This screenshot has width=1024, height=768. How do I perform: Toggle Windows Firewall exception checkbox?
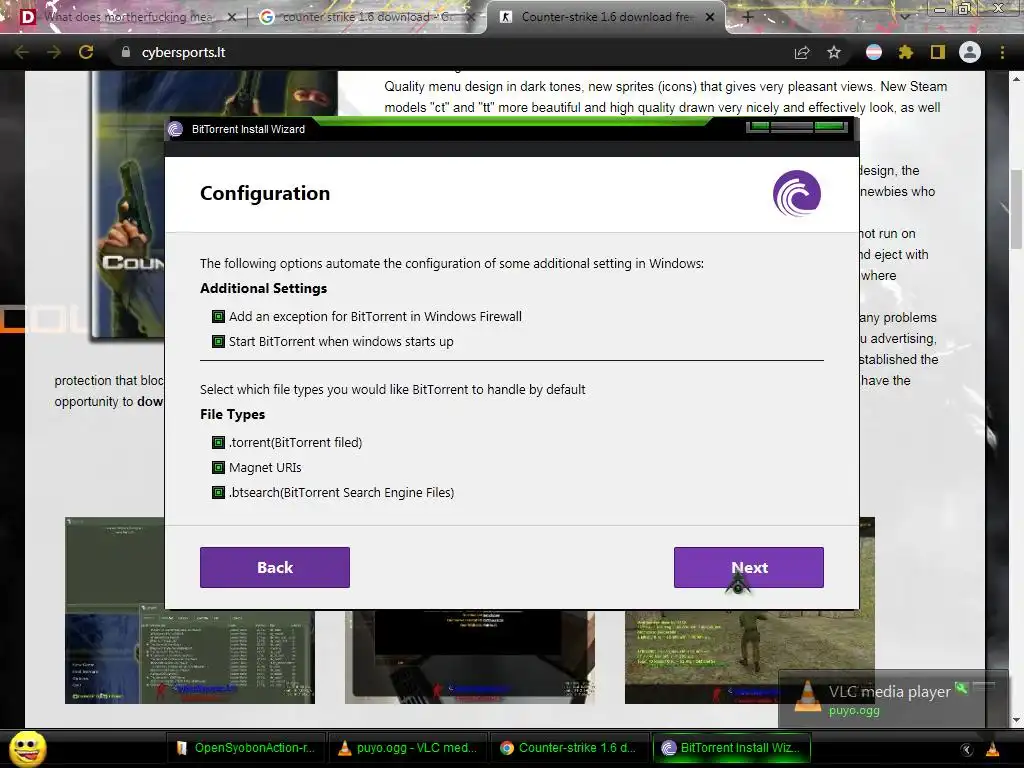pos(218,317)
